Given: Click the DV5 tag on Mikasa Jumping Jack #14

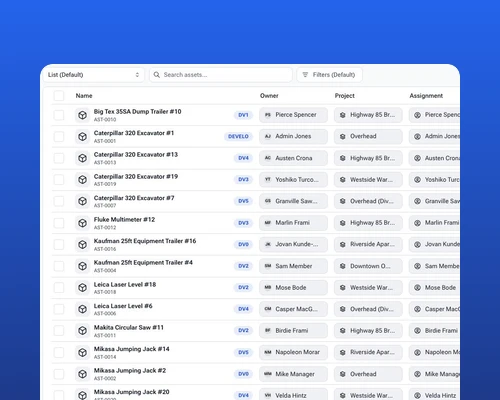Looking at the screenshot, I should click(x=243, y=352).
